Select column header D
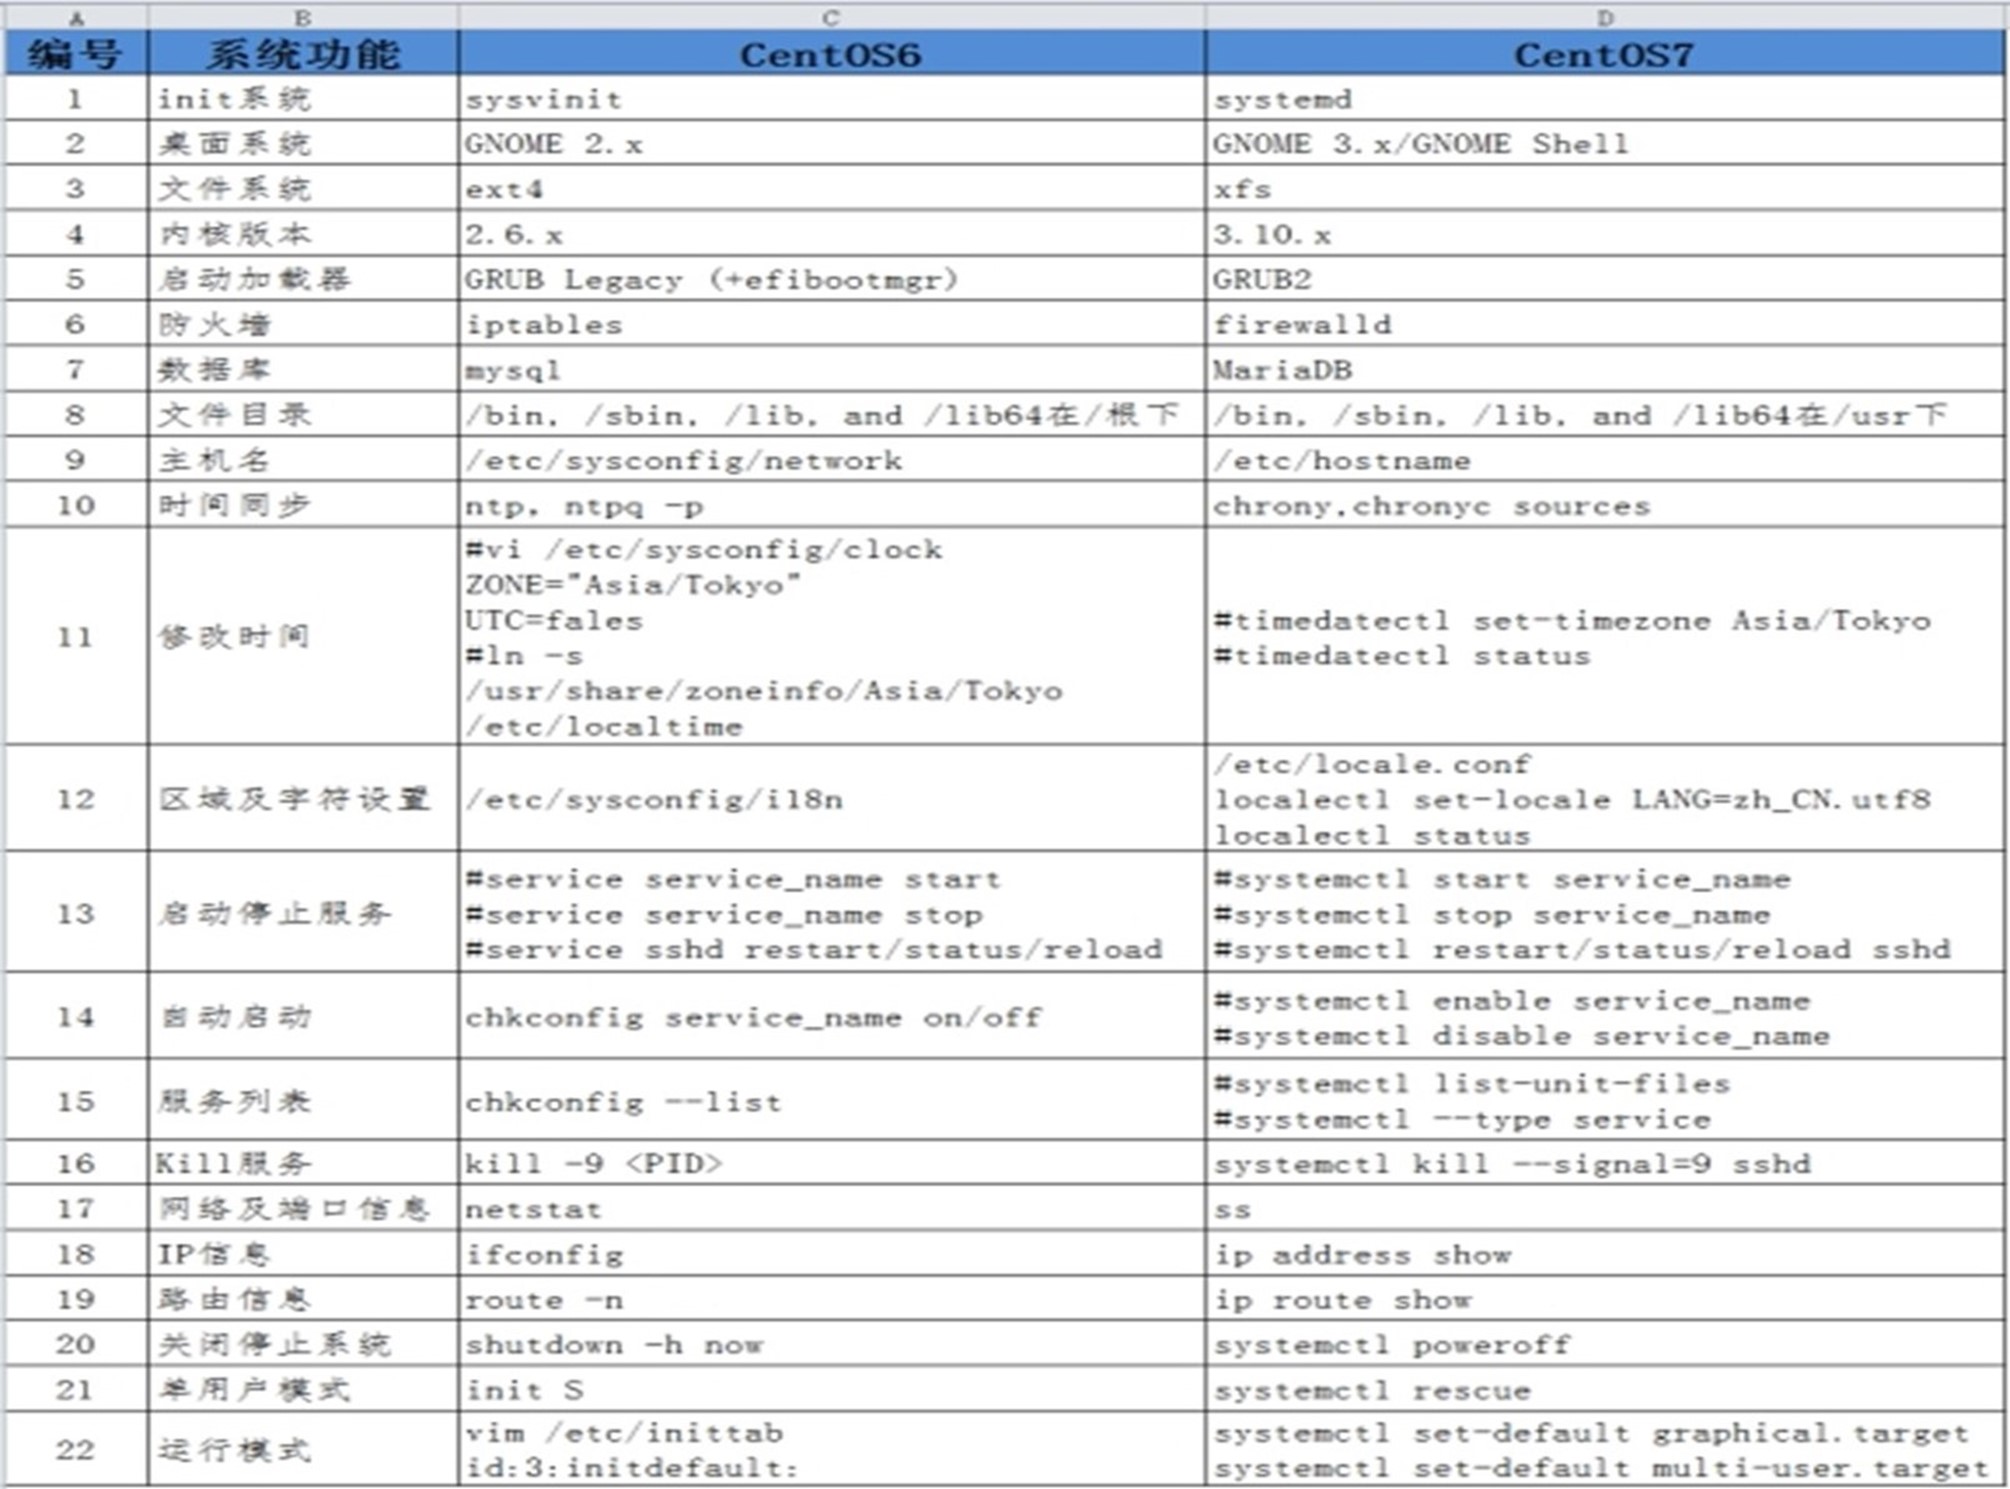 1605,17
